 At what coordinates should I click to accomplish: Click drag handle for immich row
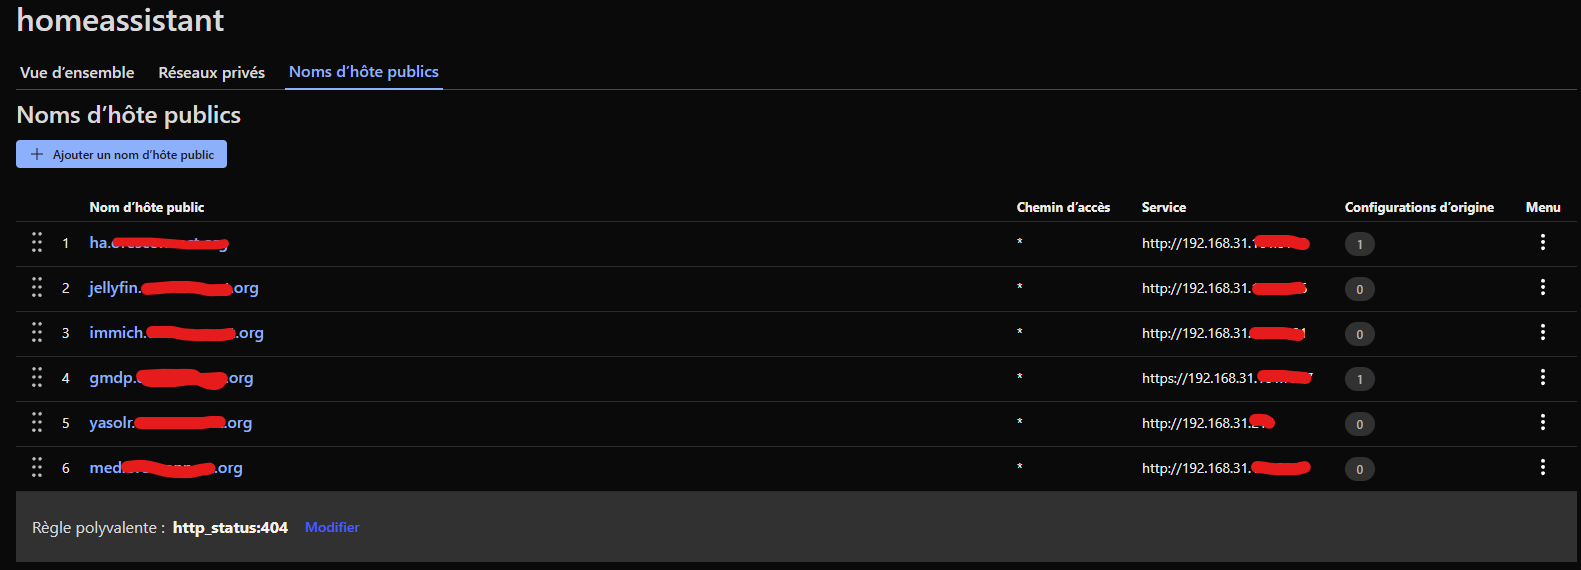[37, 333]
